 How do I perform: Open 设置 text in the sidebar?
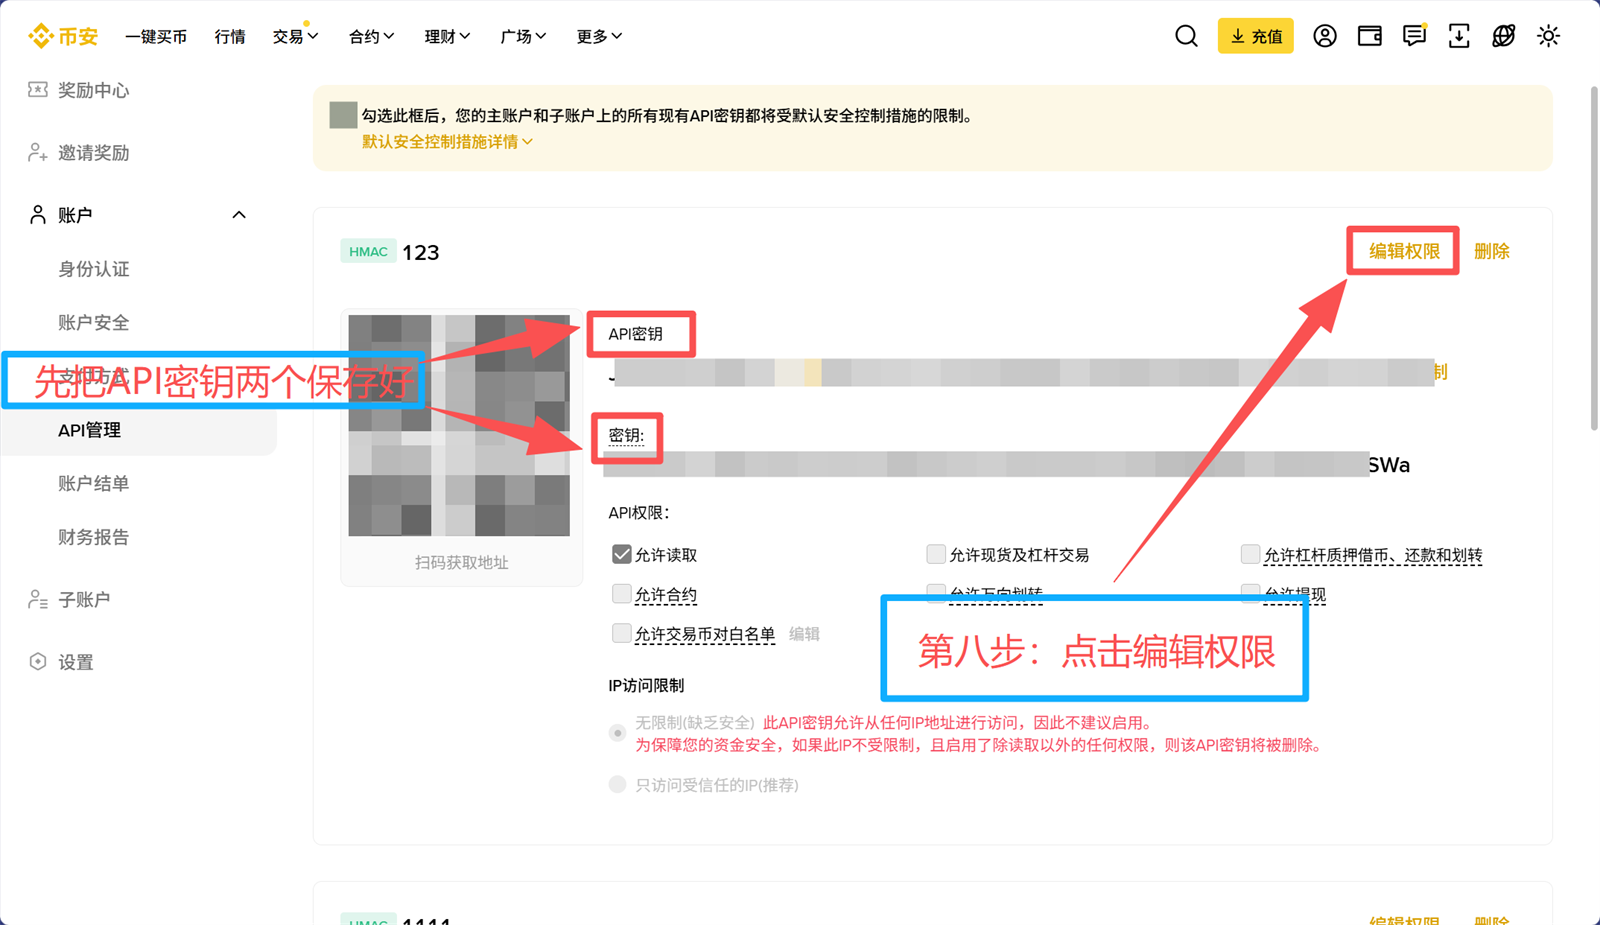pyautogui.click(x=76, y=662)
